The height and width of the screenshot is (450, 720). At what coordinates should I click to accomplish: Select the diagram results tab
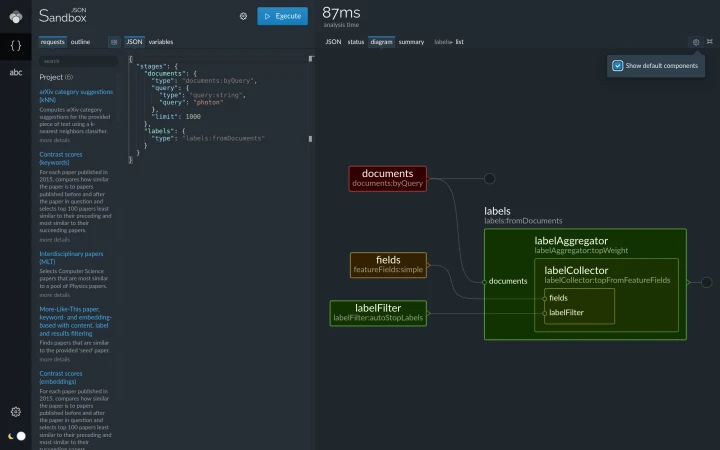(x=381, y=42)
